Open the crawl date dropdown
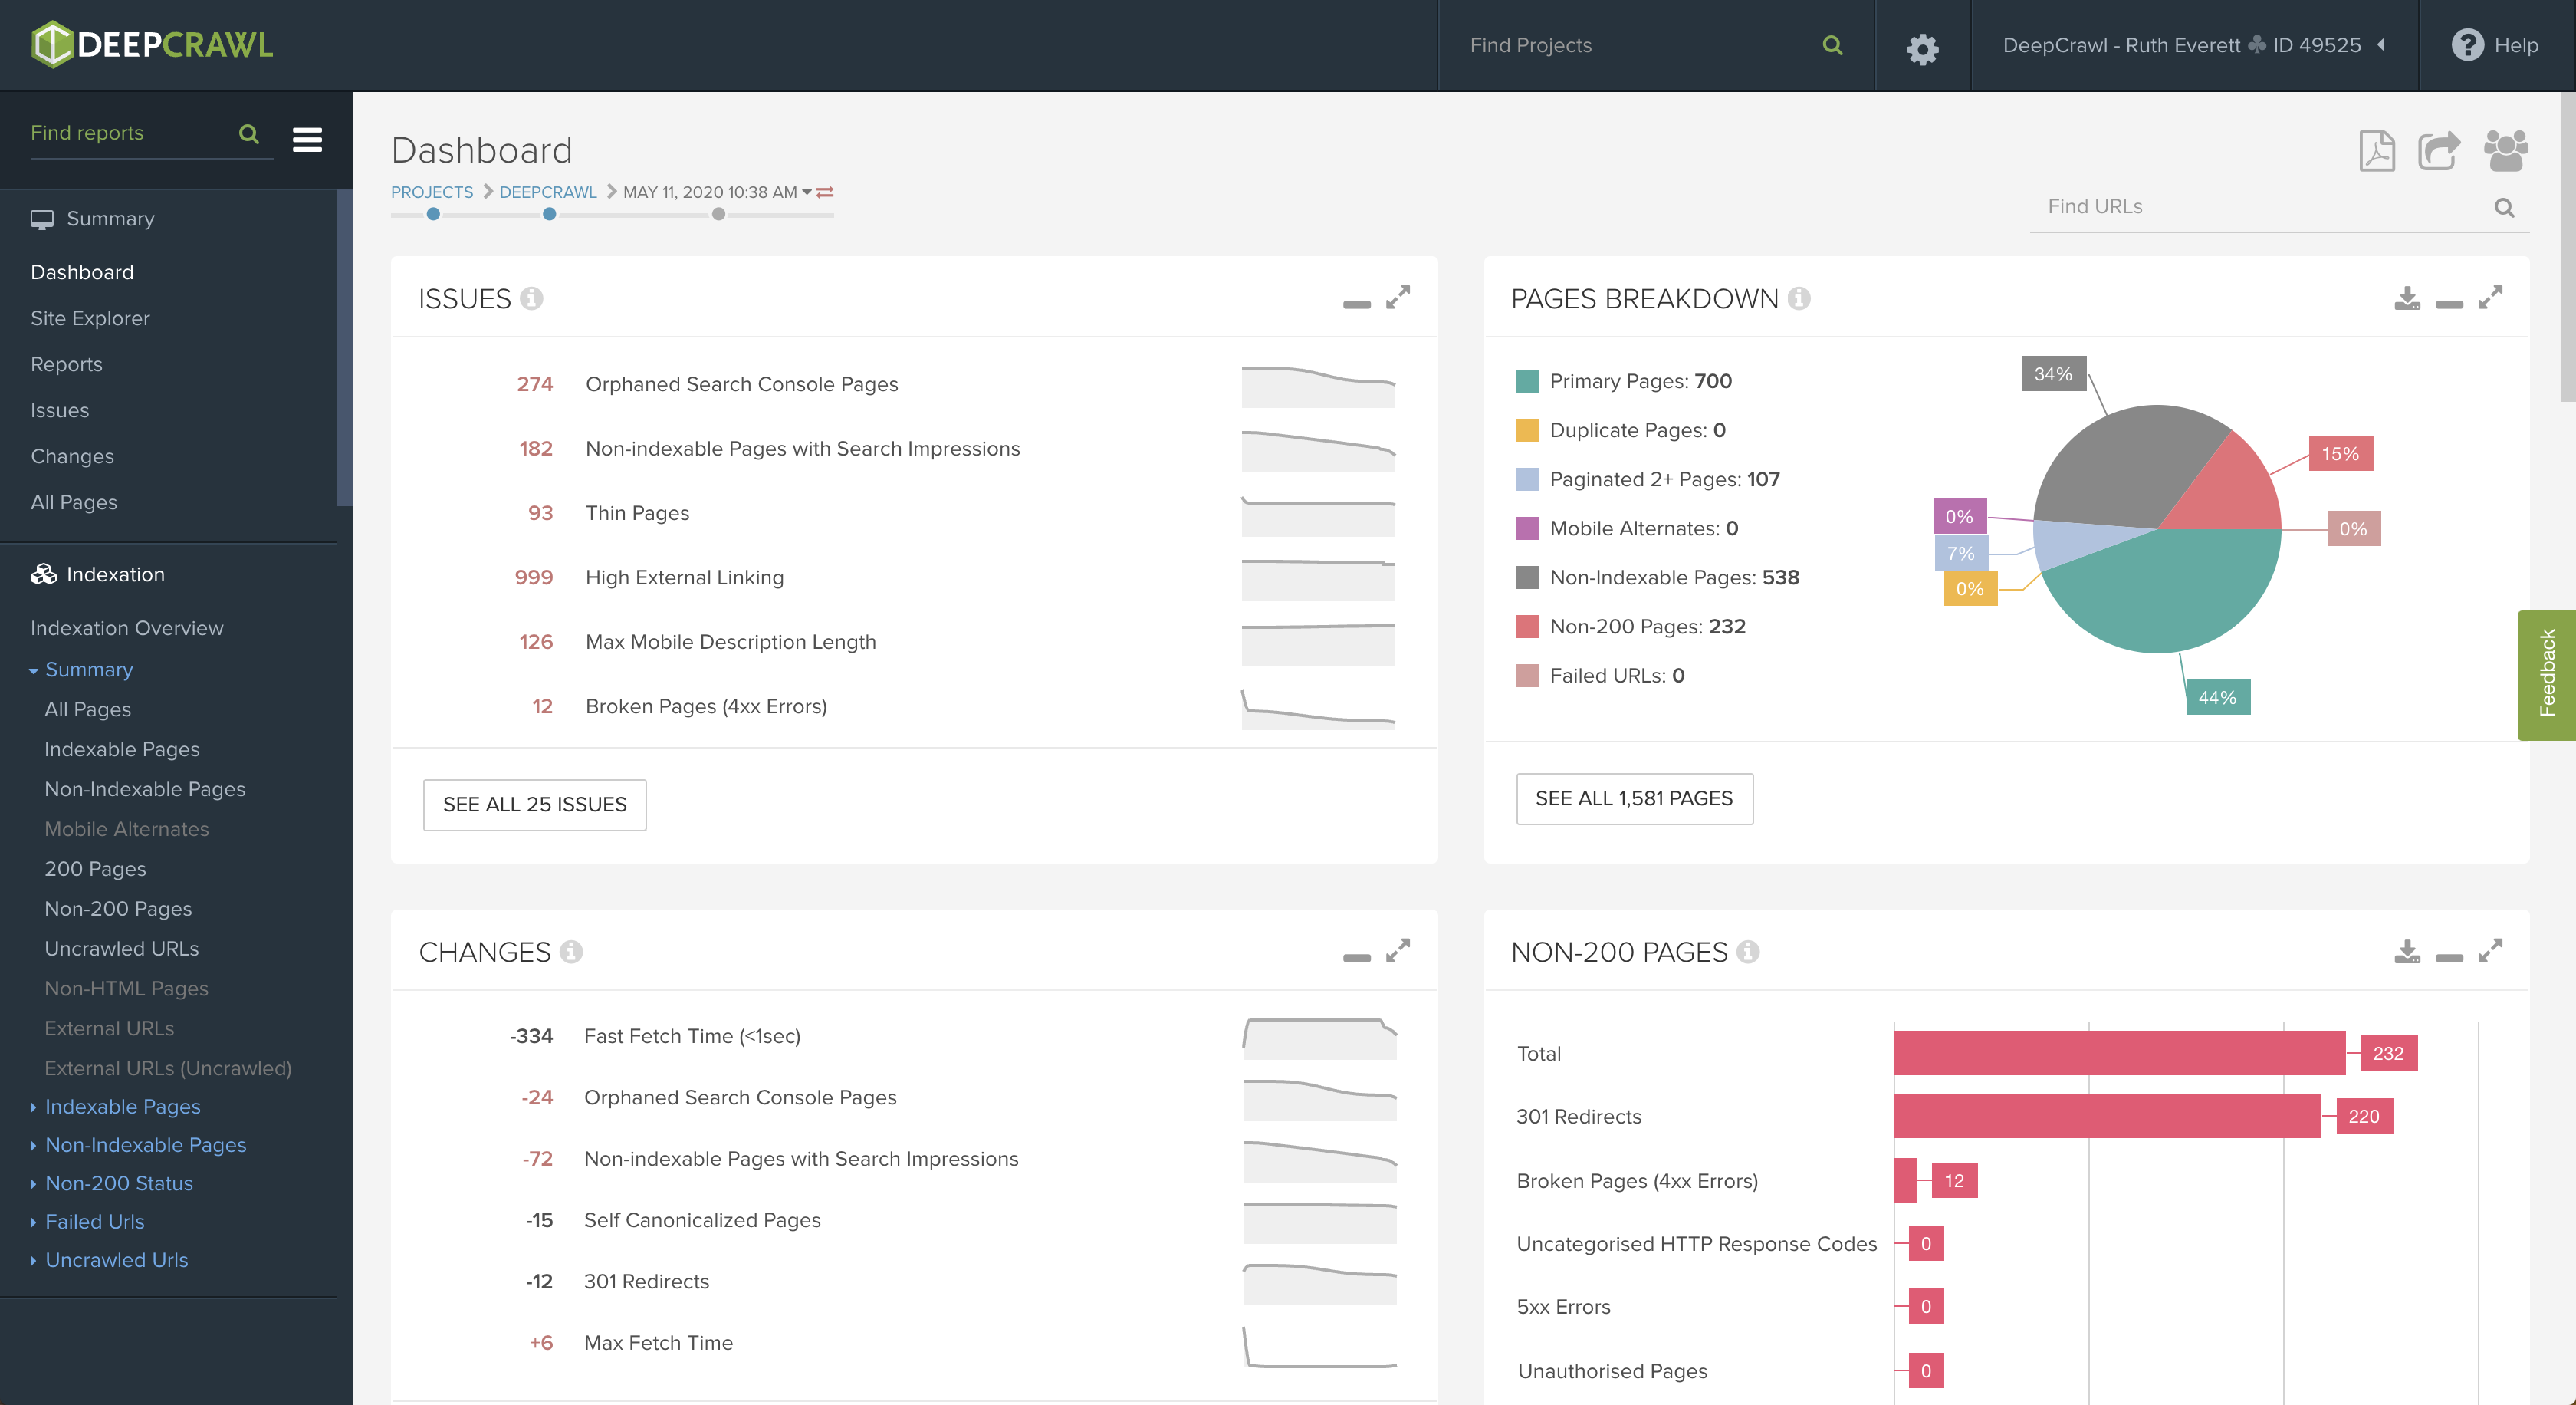 807,192
